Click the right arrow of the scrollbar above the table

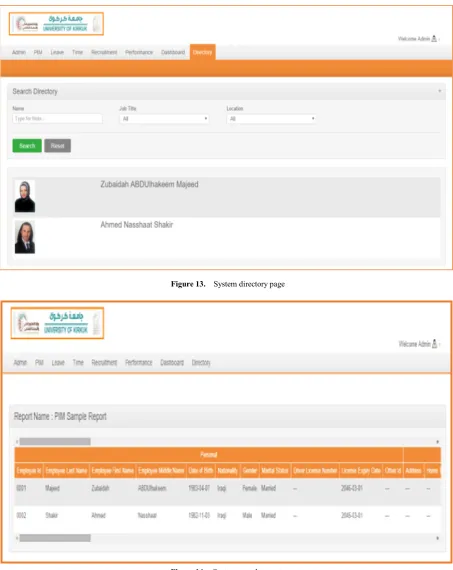[437, 442]
